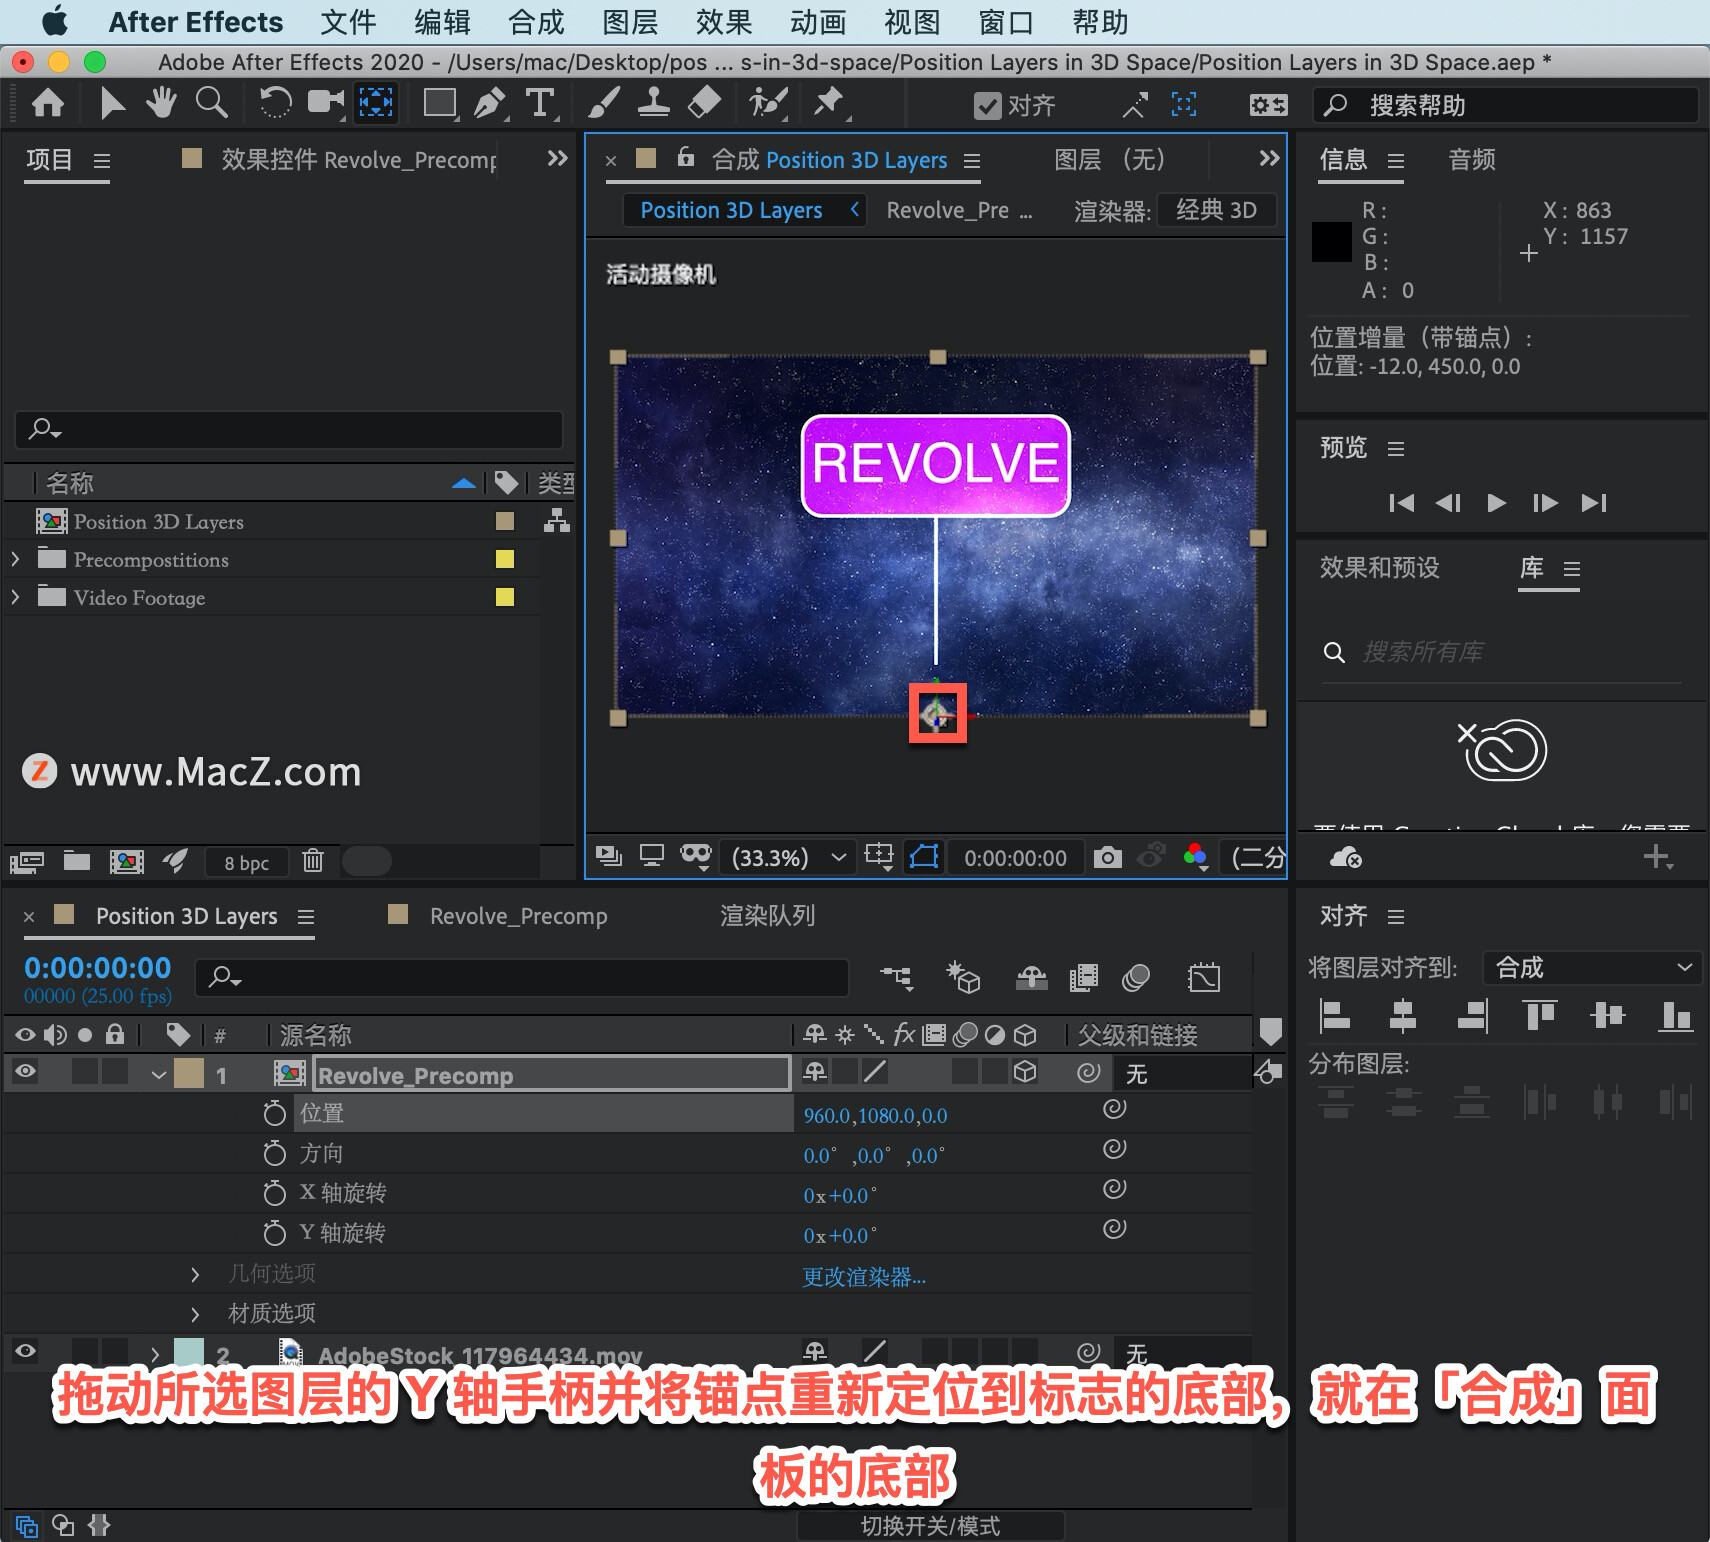Play the preview with play button

(x=1496, y=503)
